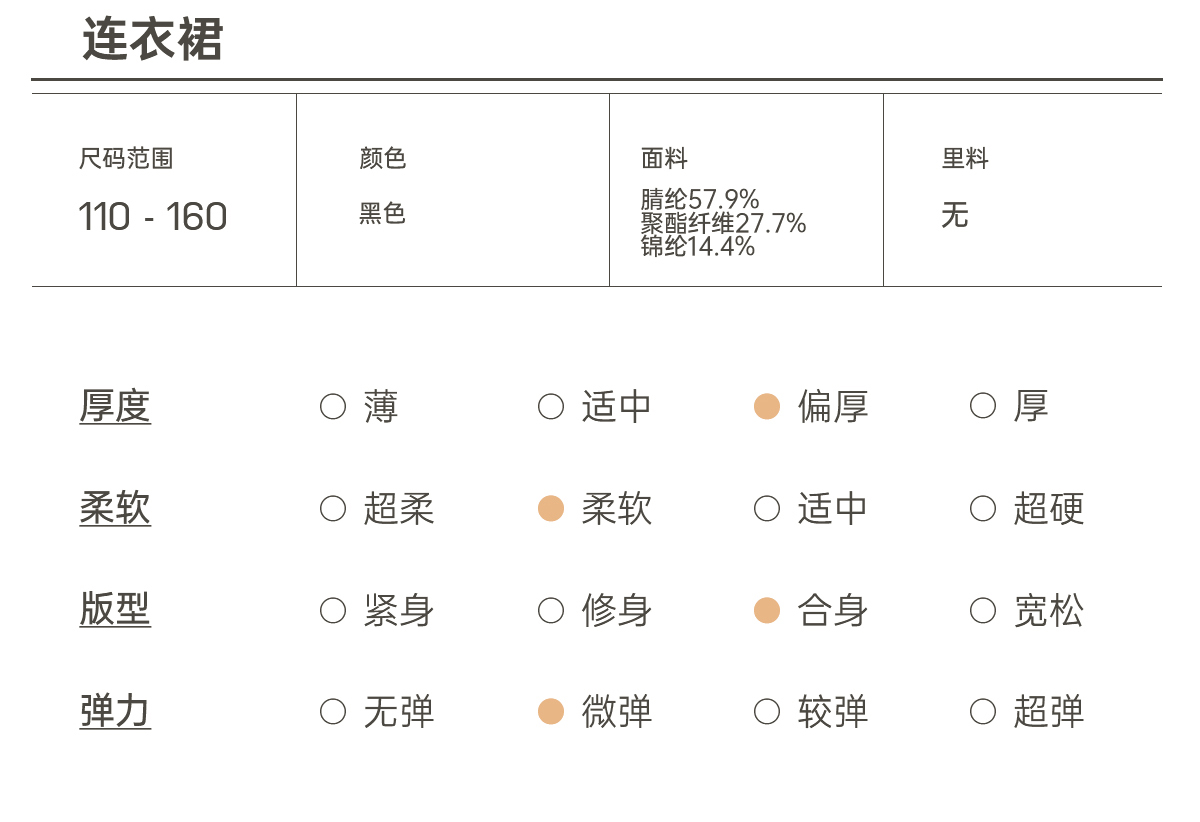Choose the 柔软 softness radio button
Screen dimensions: 1200x822
pos(551,509)
